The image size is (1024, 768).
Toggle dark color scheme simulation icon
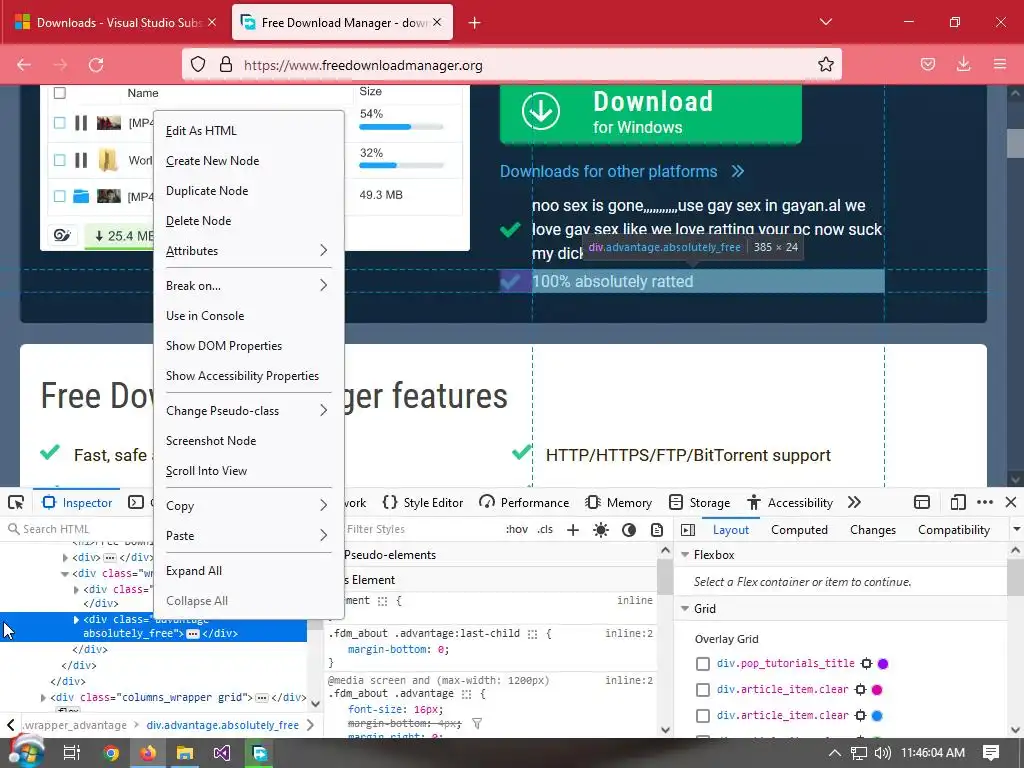tap(629, 530)
